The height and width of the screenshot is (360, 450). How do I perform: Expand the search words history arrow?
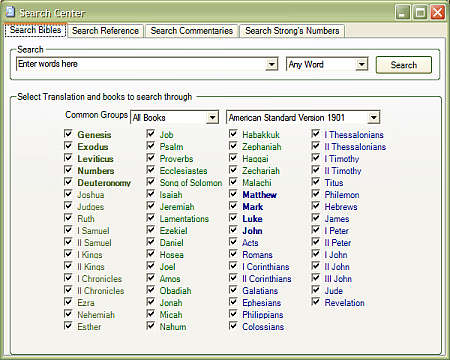[272, 64]
